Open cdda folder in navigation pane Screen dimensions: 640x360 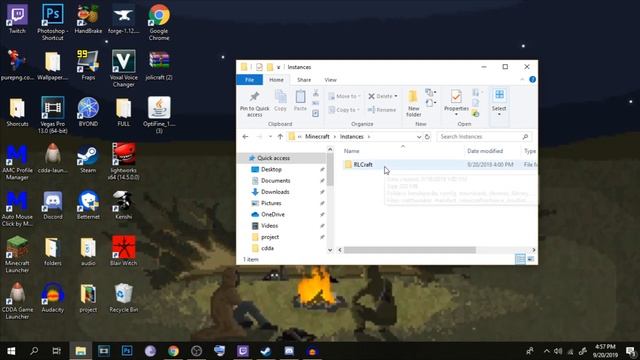pyautogui.click(x=267, y=248)
